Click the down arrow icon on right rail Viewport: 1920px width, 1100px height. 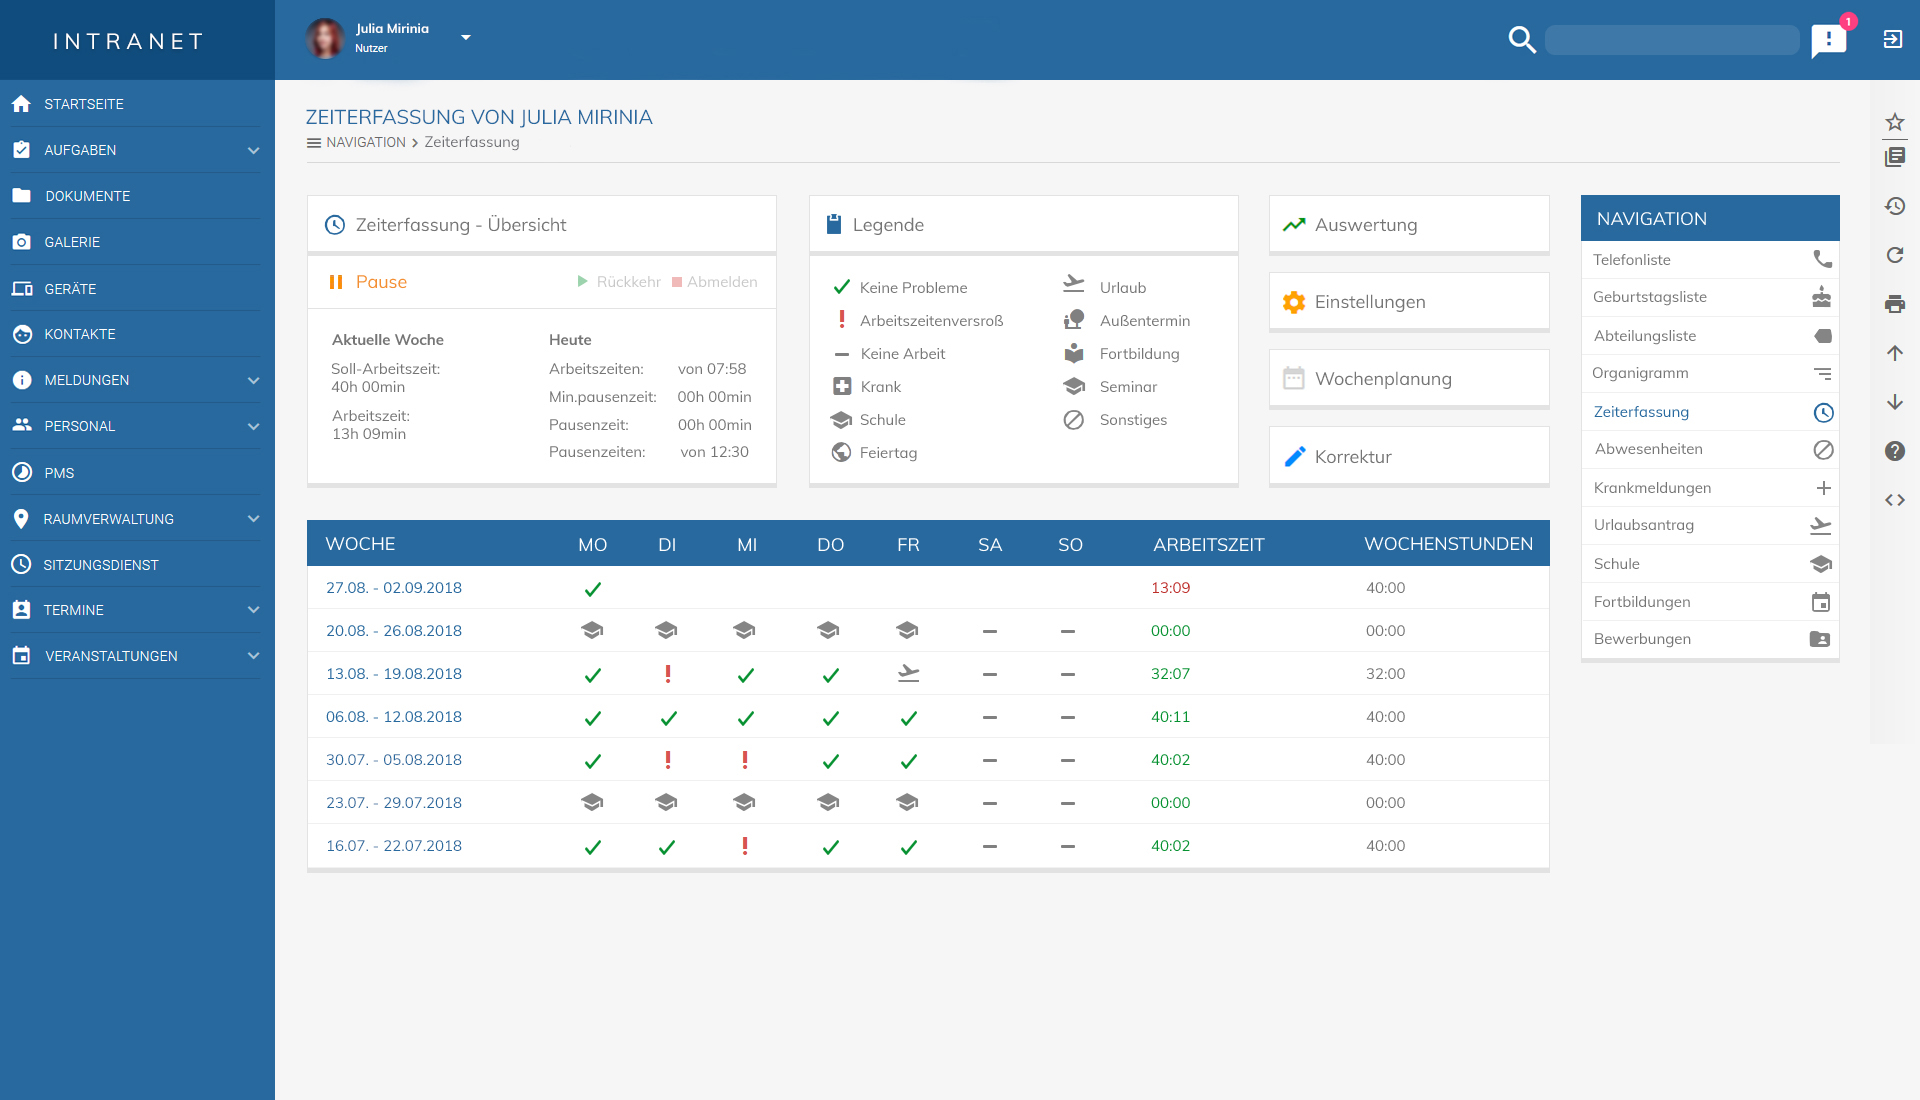click(x=1895, y=402)
